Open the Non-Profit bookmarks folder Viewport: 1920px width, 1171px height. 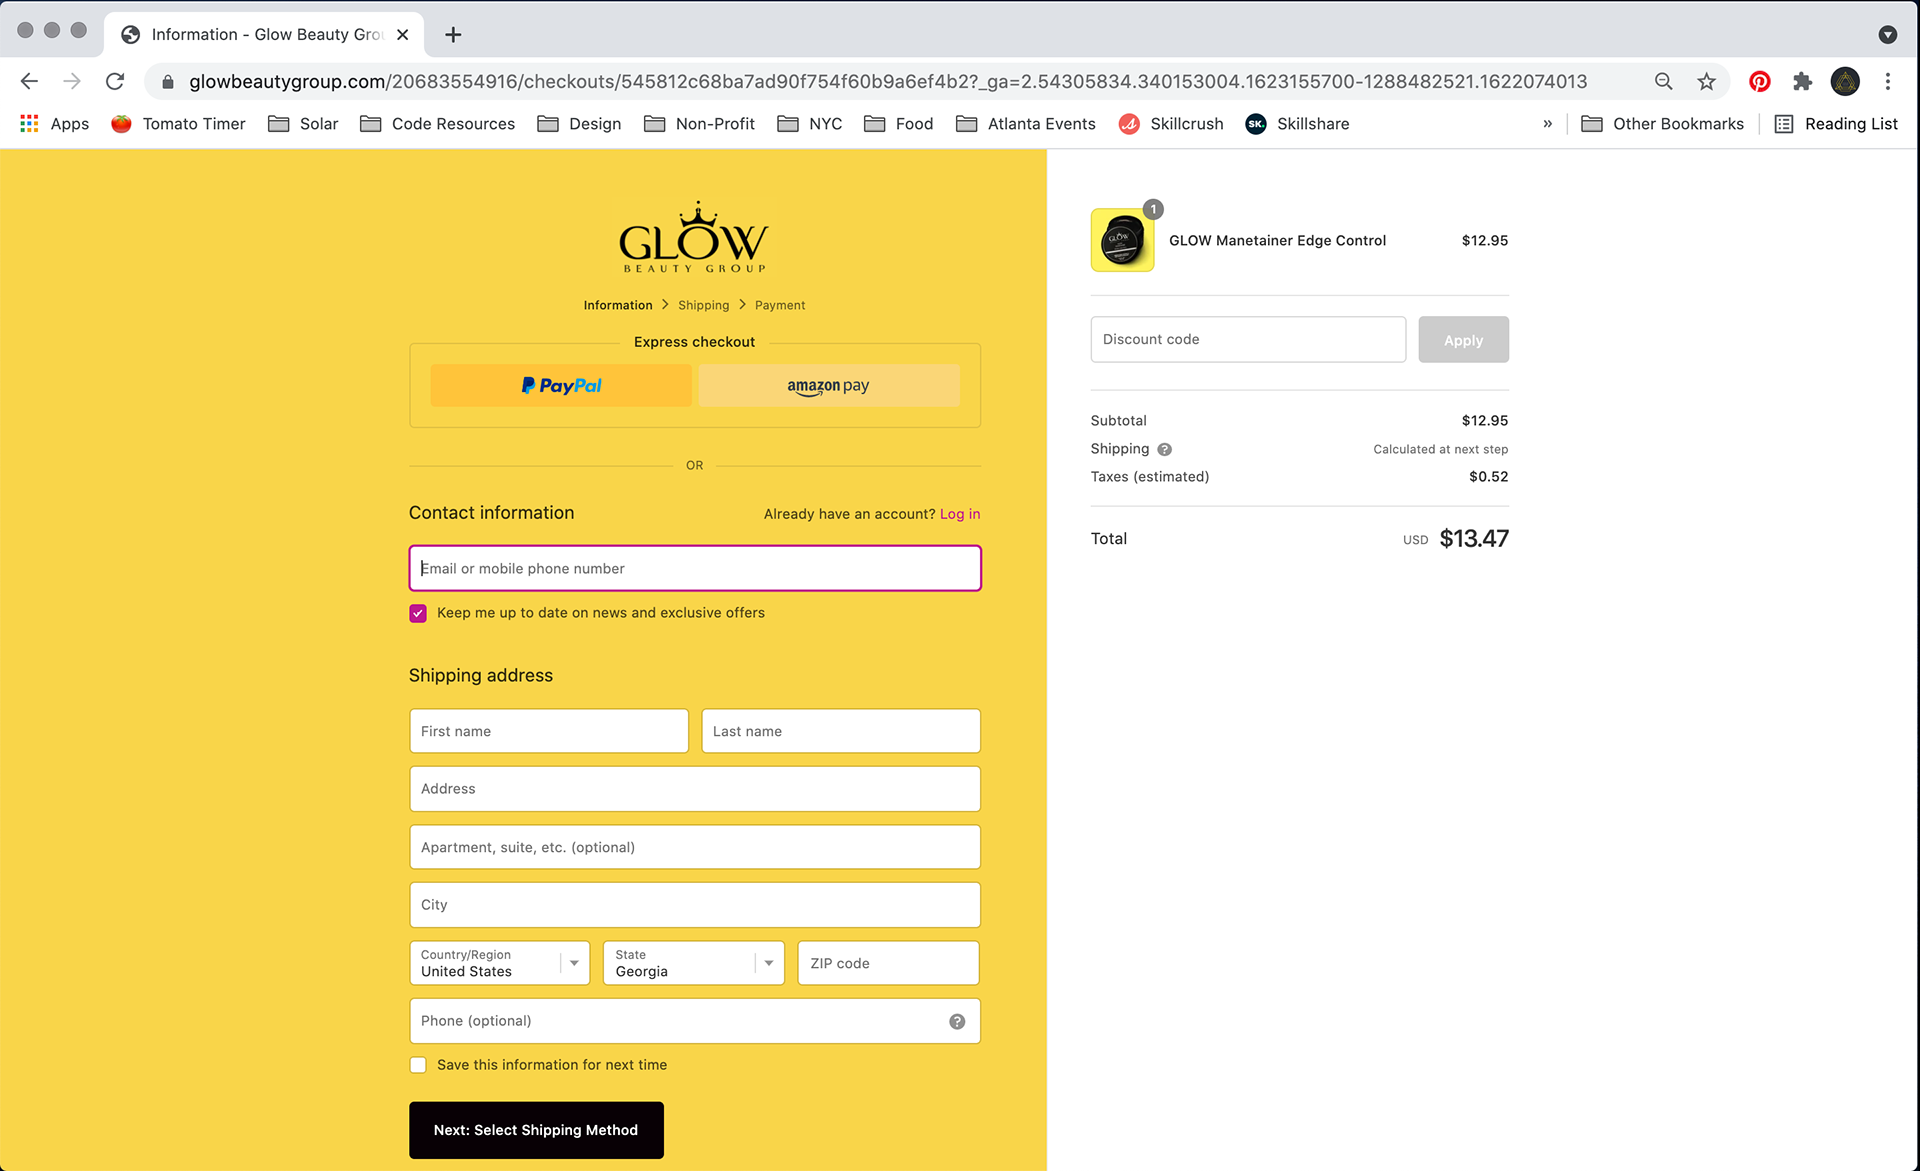pos(699,123)
